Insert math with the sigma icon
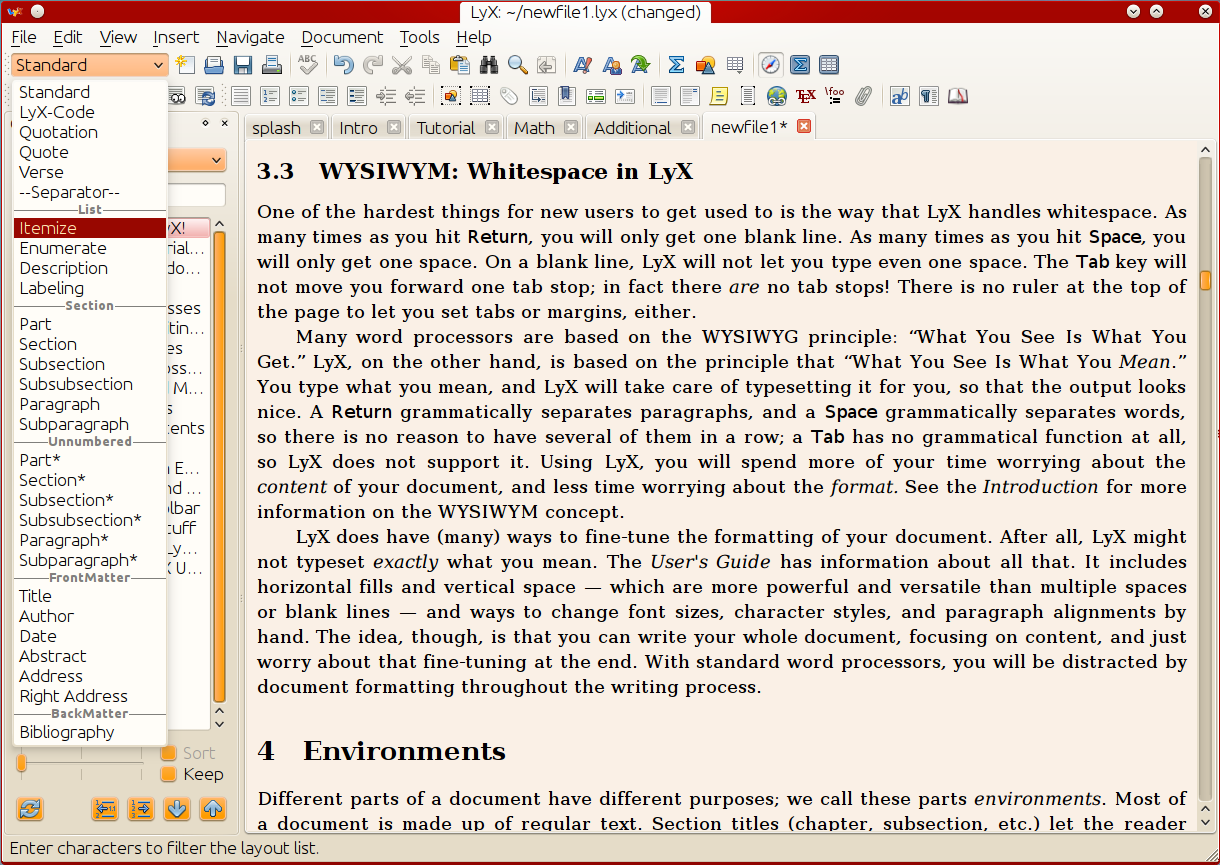This screenshot has width=1220, height=865. pos(677,65)
